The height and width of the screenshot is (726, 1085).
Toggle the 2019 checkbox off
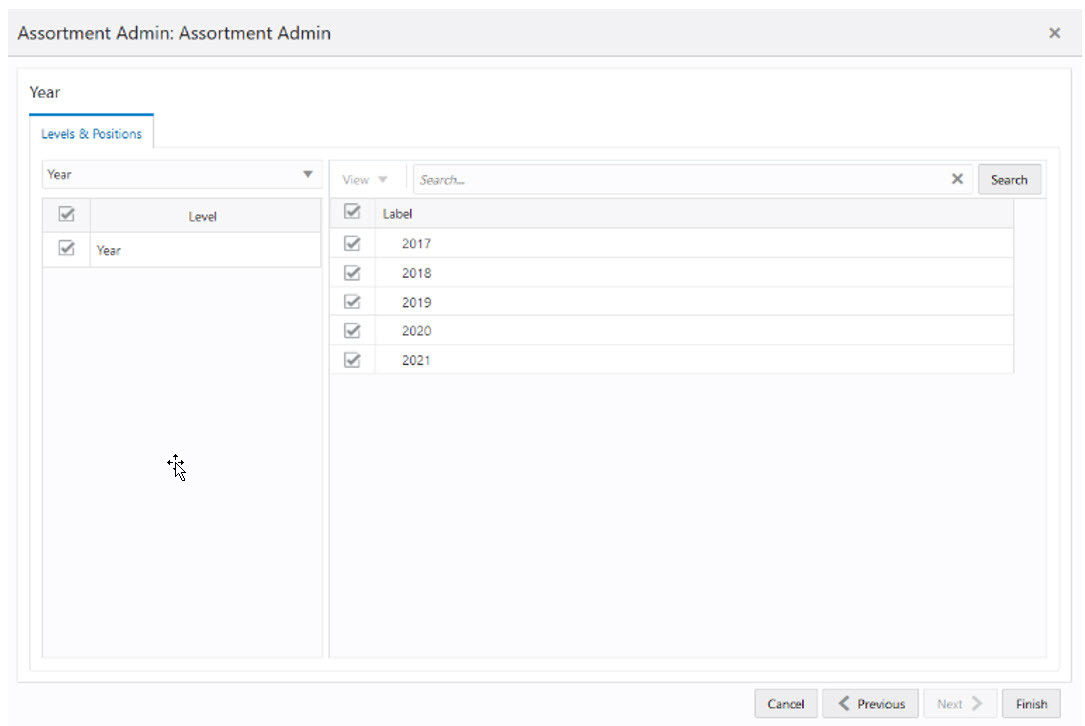[352, 301]
